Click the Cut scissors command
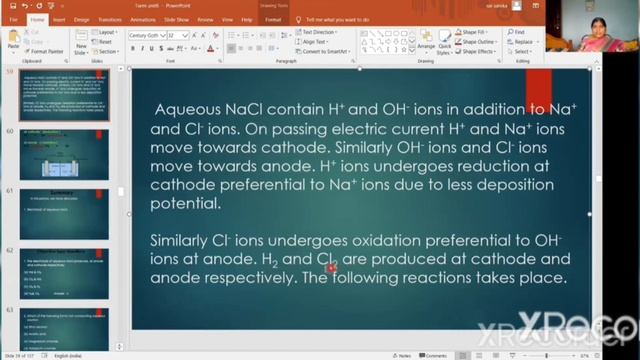Viewport: 640px width, 360px height. click(31, 32)
